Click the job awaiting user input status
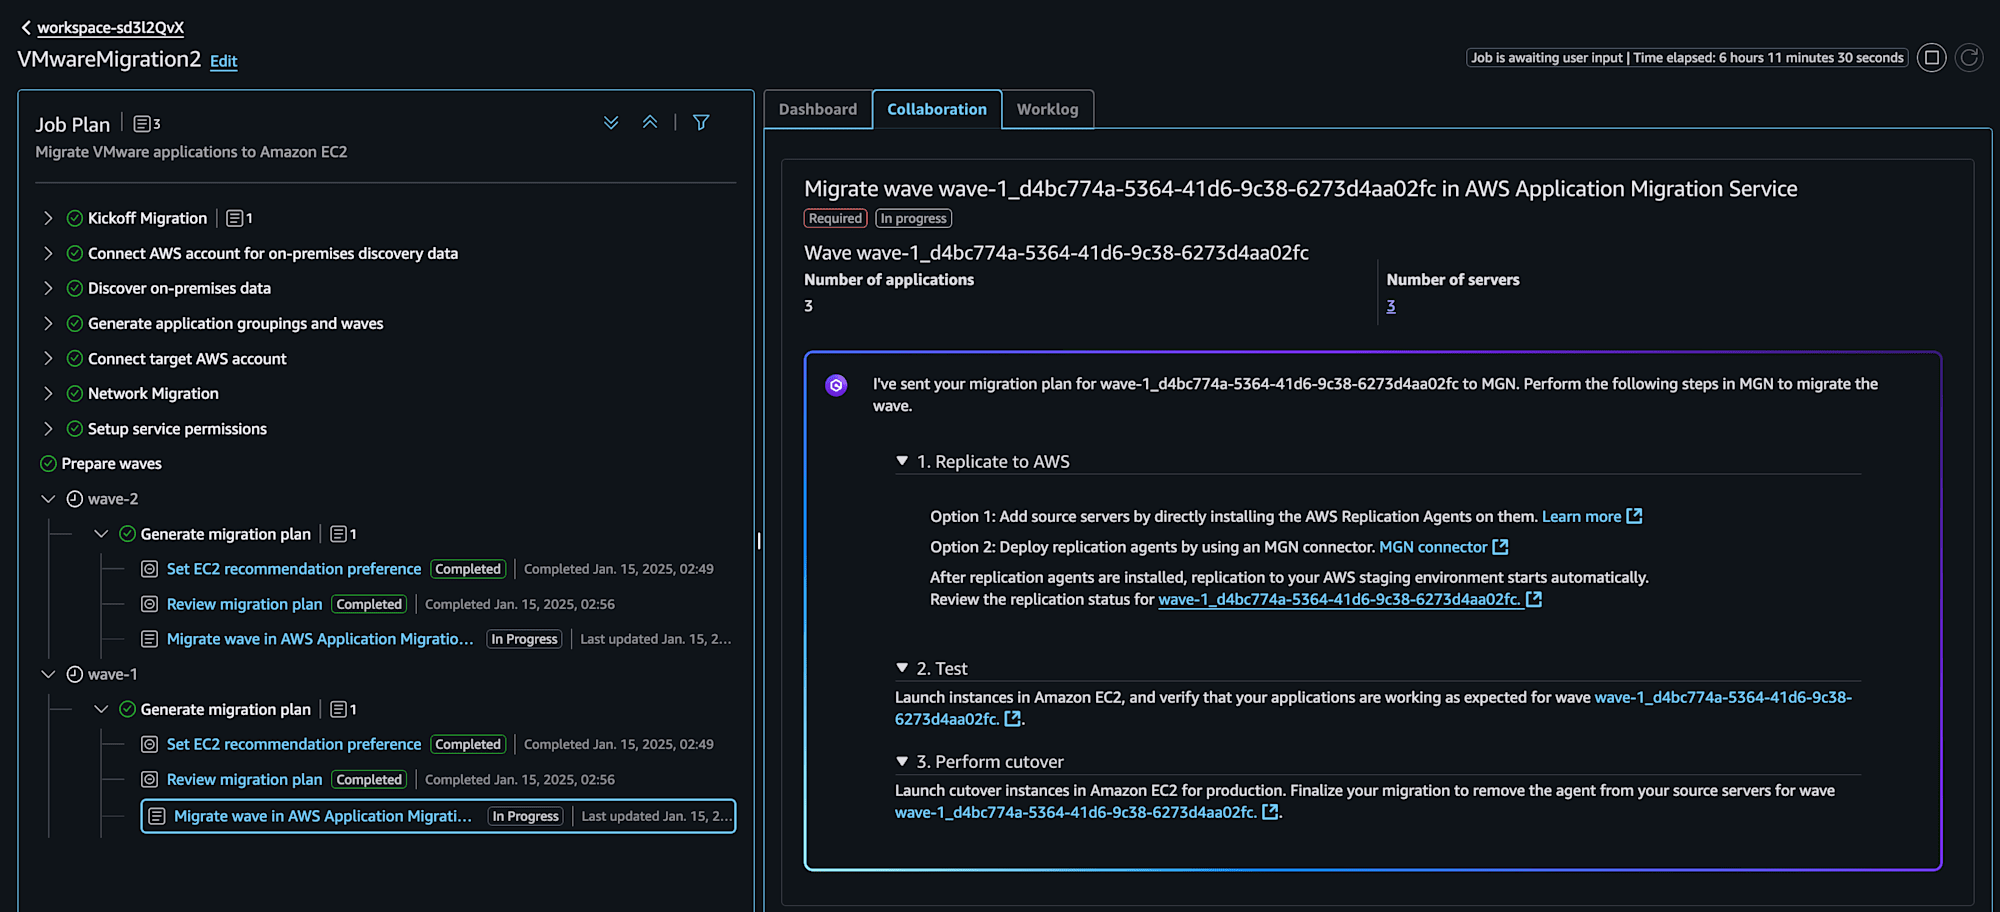The height and width of the screenshot is (912, 2000). point(1686,58)
